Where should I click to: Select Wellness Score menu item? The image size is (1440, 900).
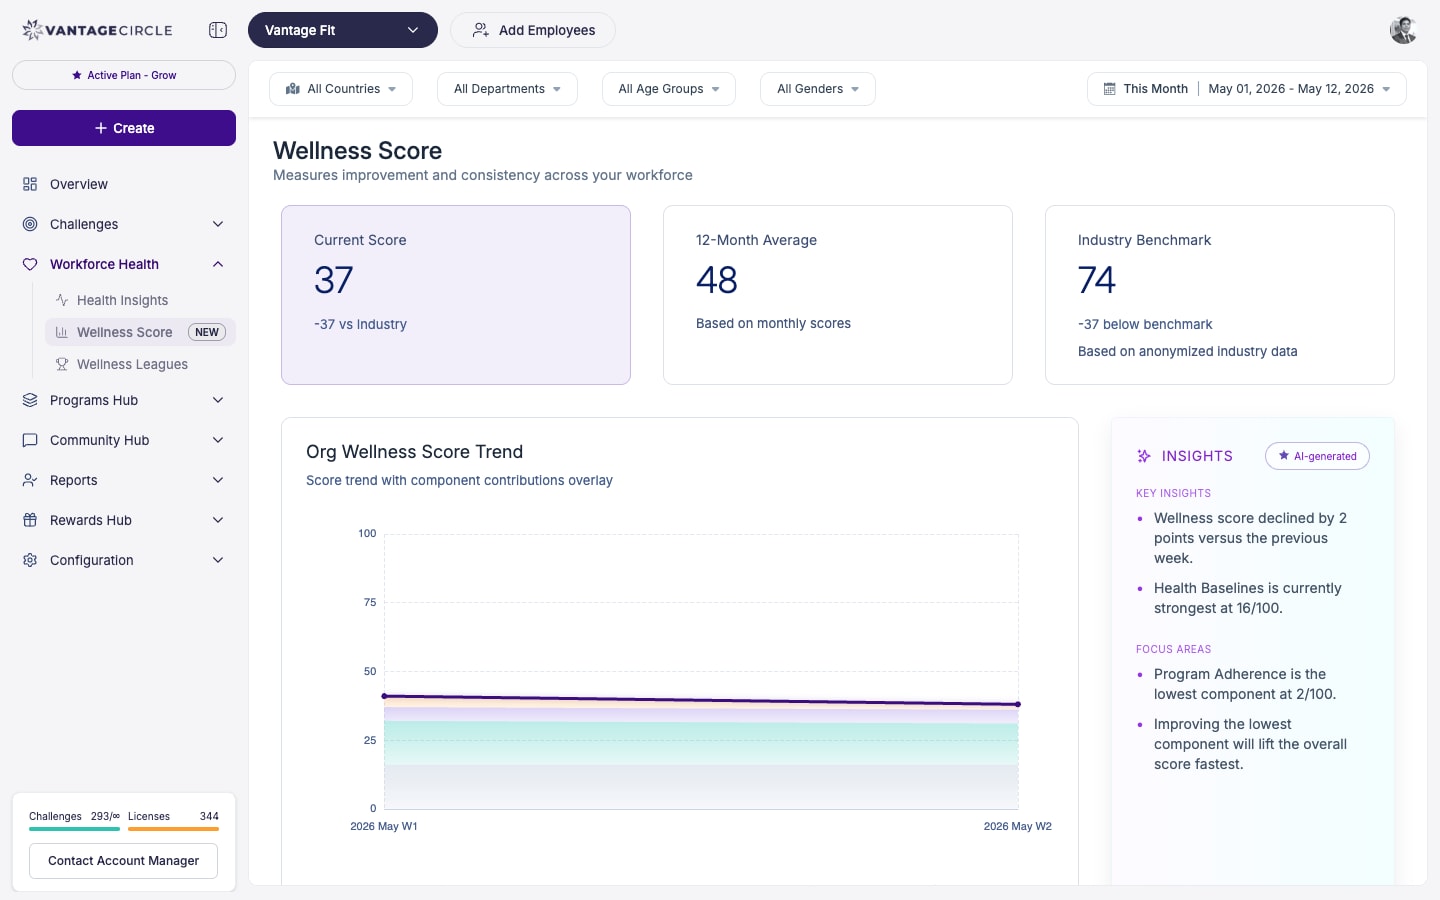click(140, 332)
